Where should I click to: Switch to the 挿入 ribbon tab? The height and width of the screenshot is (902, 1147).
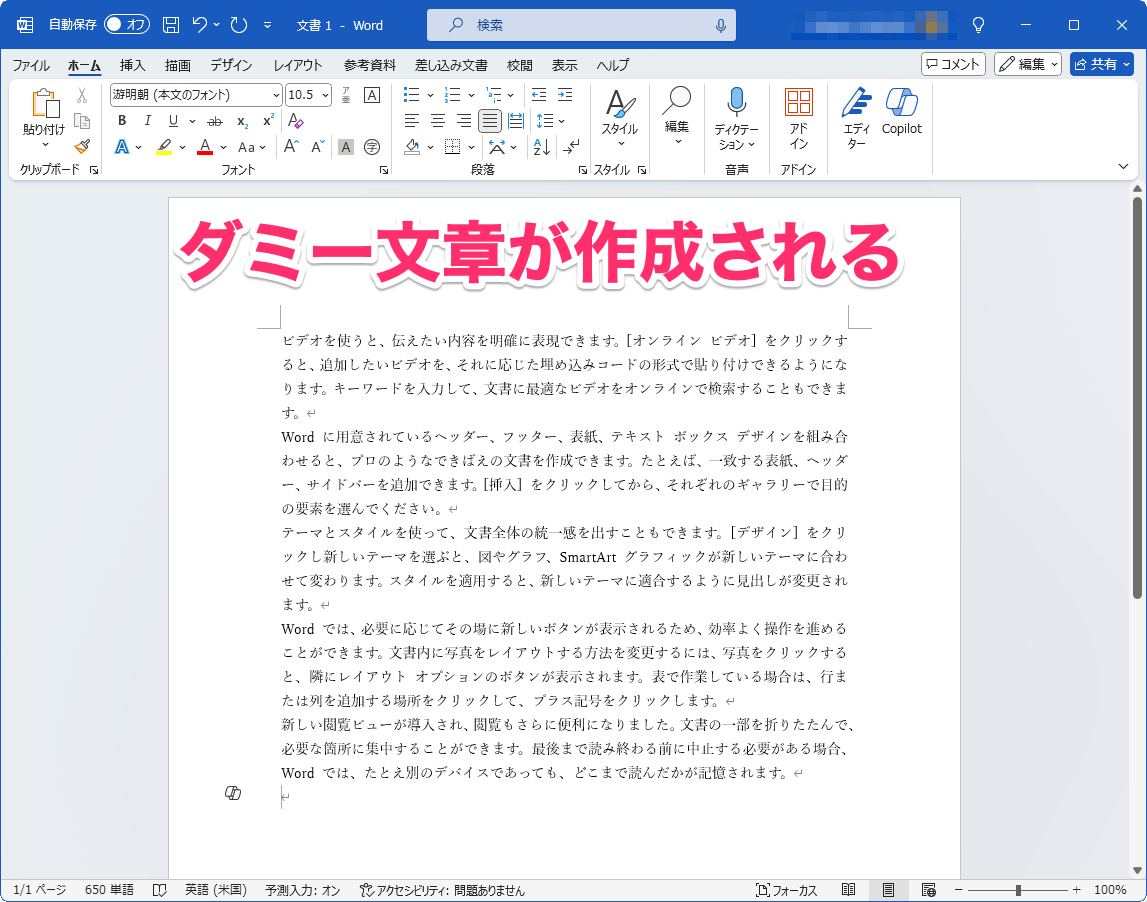click(x=132, y=65)
